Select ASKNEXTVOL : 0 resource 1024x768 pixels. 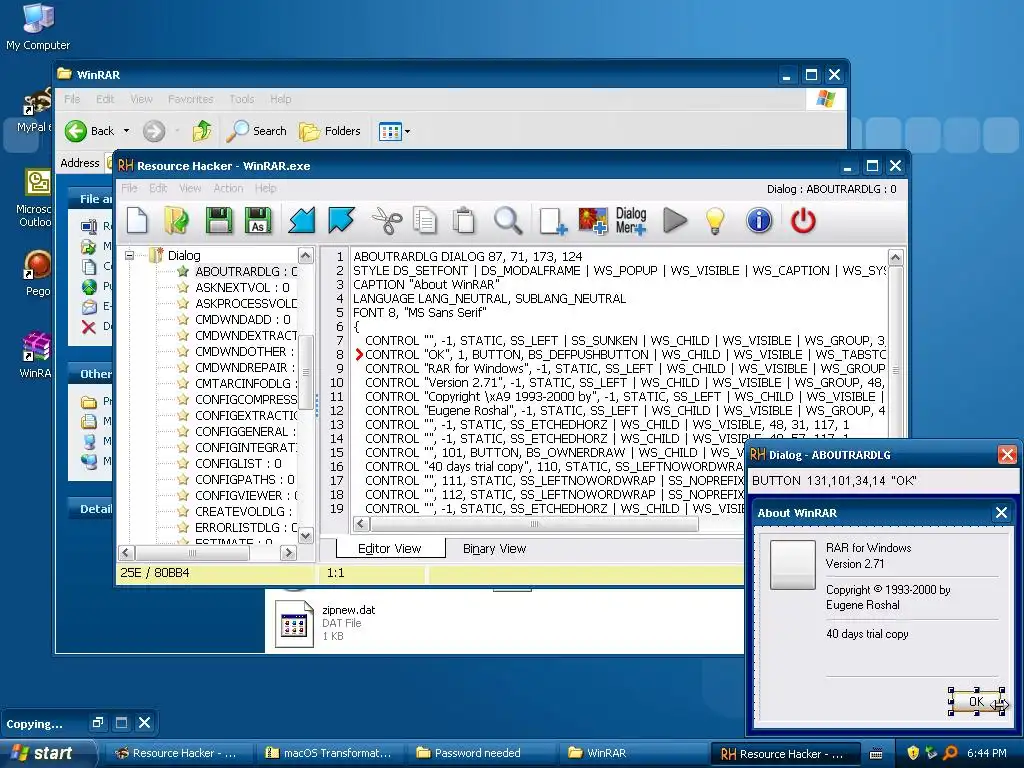pyautogui.click(x=242, y=287)
